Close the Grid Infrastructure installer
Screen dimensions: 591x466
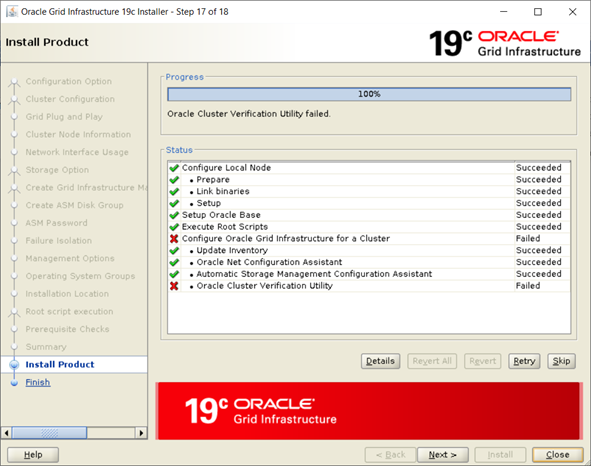(557, 455)
